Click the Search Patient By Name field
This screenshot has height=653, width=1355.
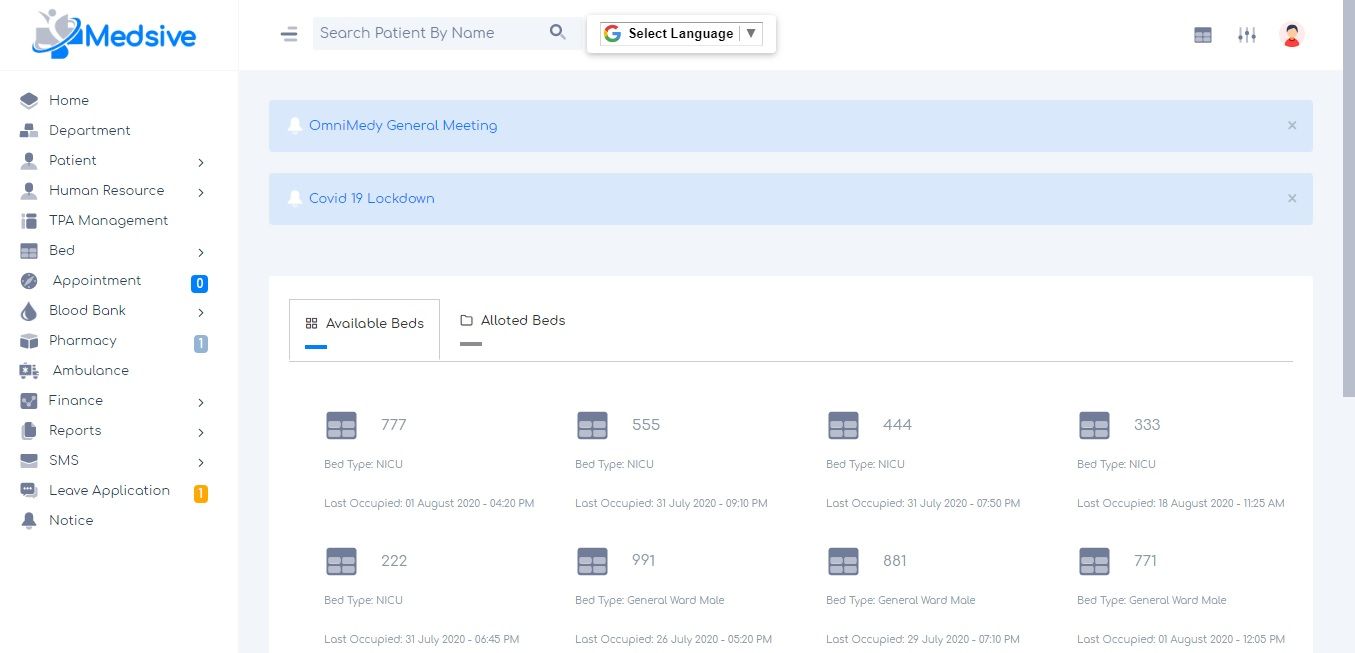(430, 33)
